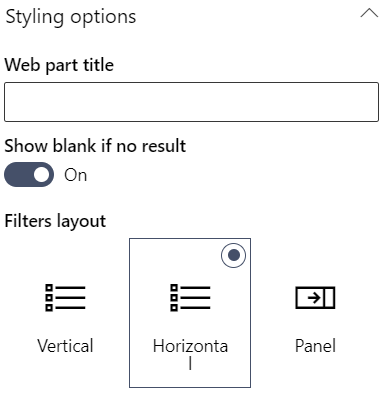384x394 pixels.
Task: Click the Show blank if no result label
Action: 95,146
